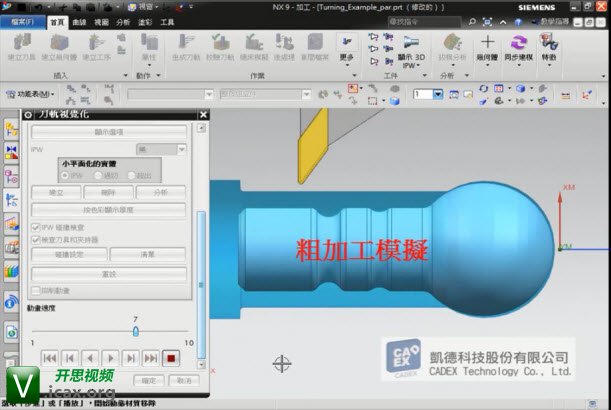Click the Cancel (取消) button
Screen dimensions: 611x410
tap(183, 380)
